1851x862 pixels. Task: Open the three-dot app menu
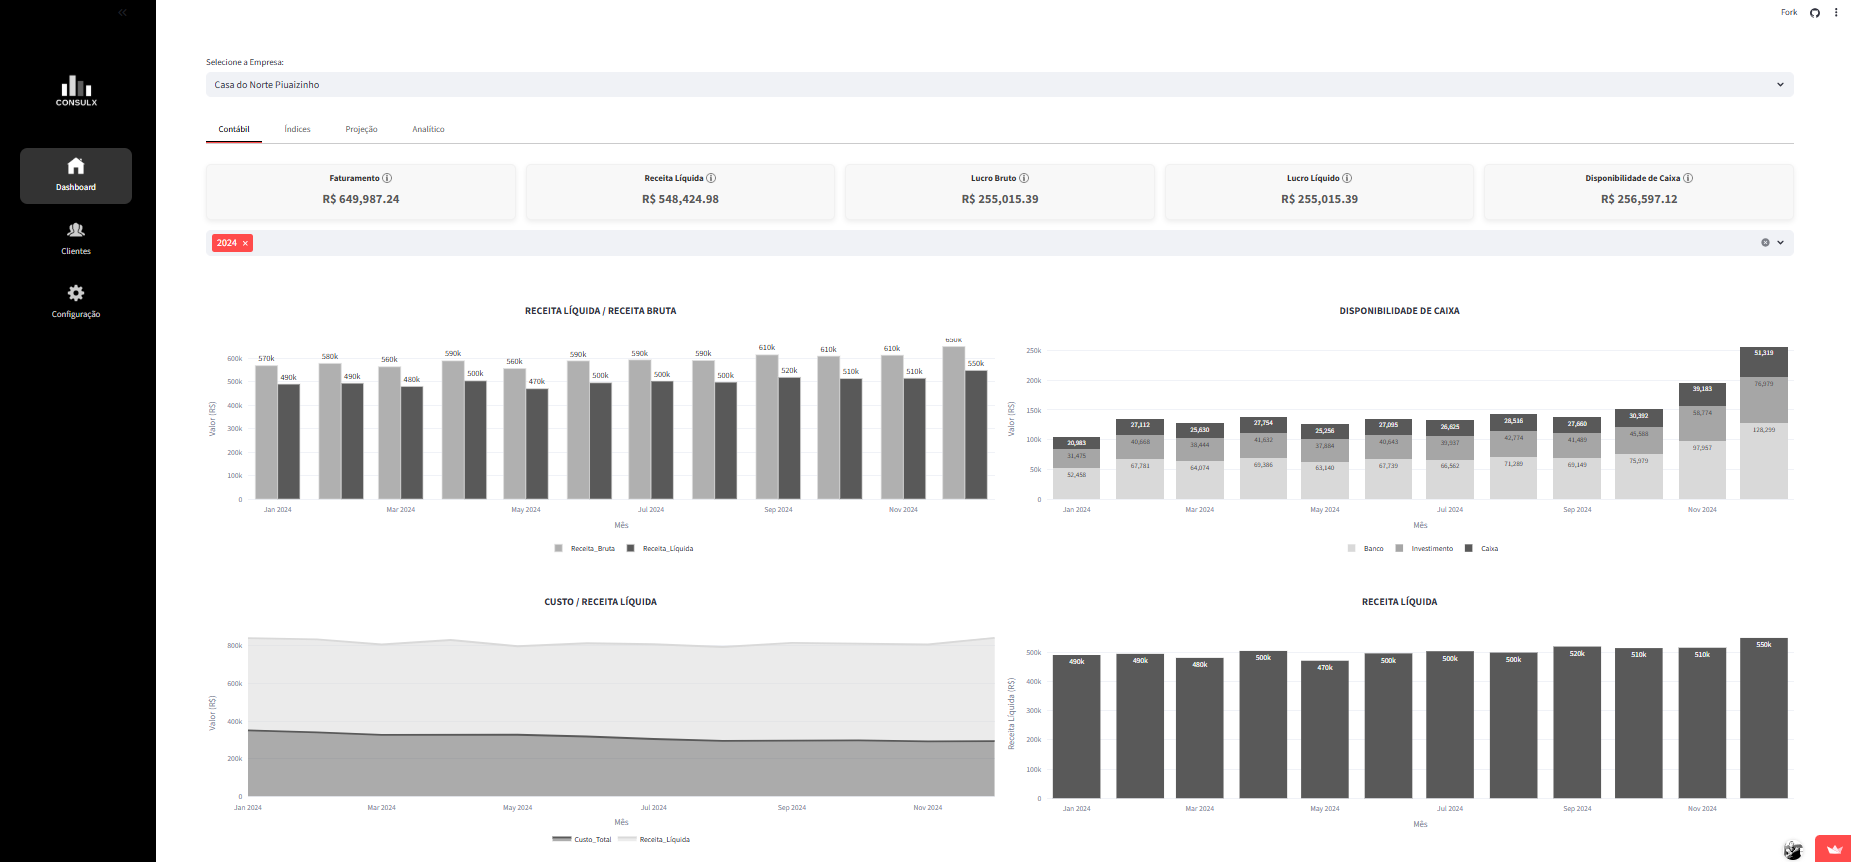[x=1836, y=13]
